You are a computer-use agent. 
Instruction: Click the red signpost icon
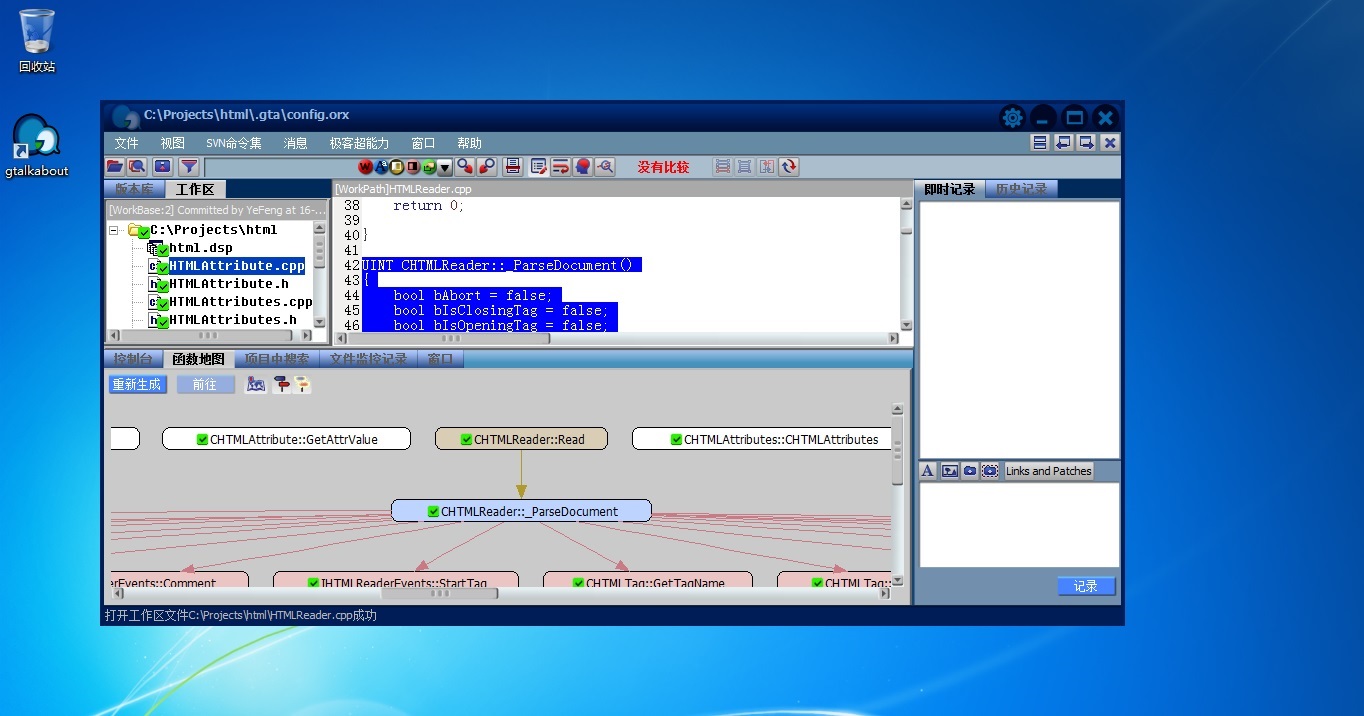[282, 385]
